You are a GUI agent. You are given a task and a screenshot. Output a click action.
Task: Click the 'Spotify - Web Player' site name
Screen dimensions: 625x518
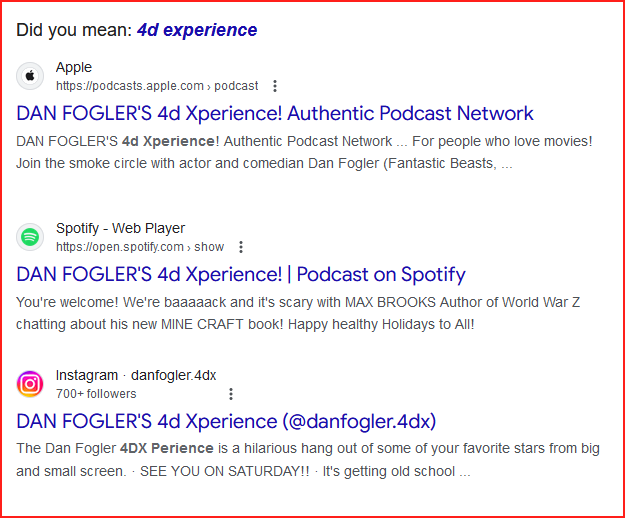click(120, 228)
